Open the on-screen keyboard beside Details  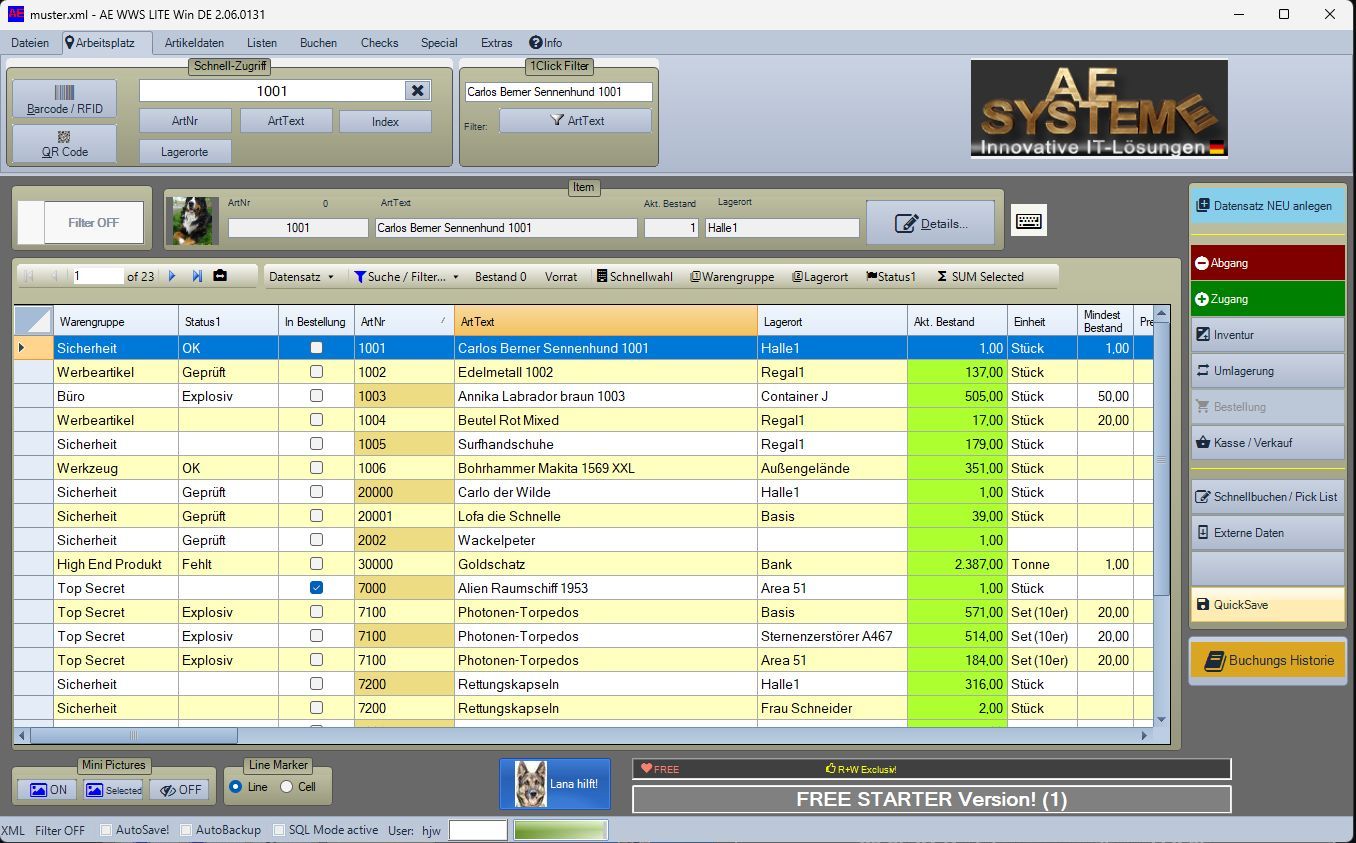click(1029, 220)
